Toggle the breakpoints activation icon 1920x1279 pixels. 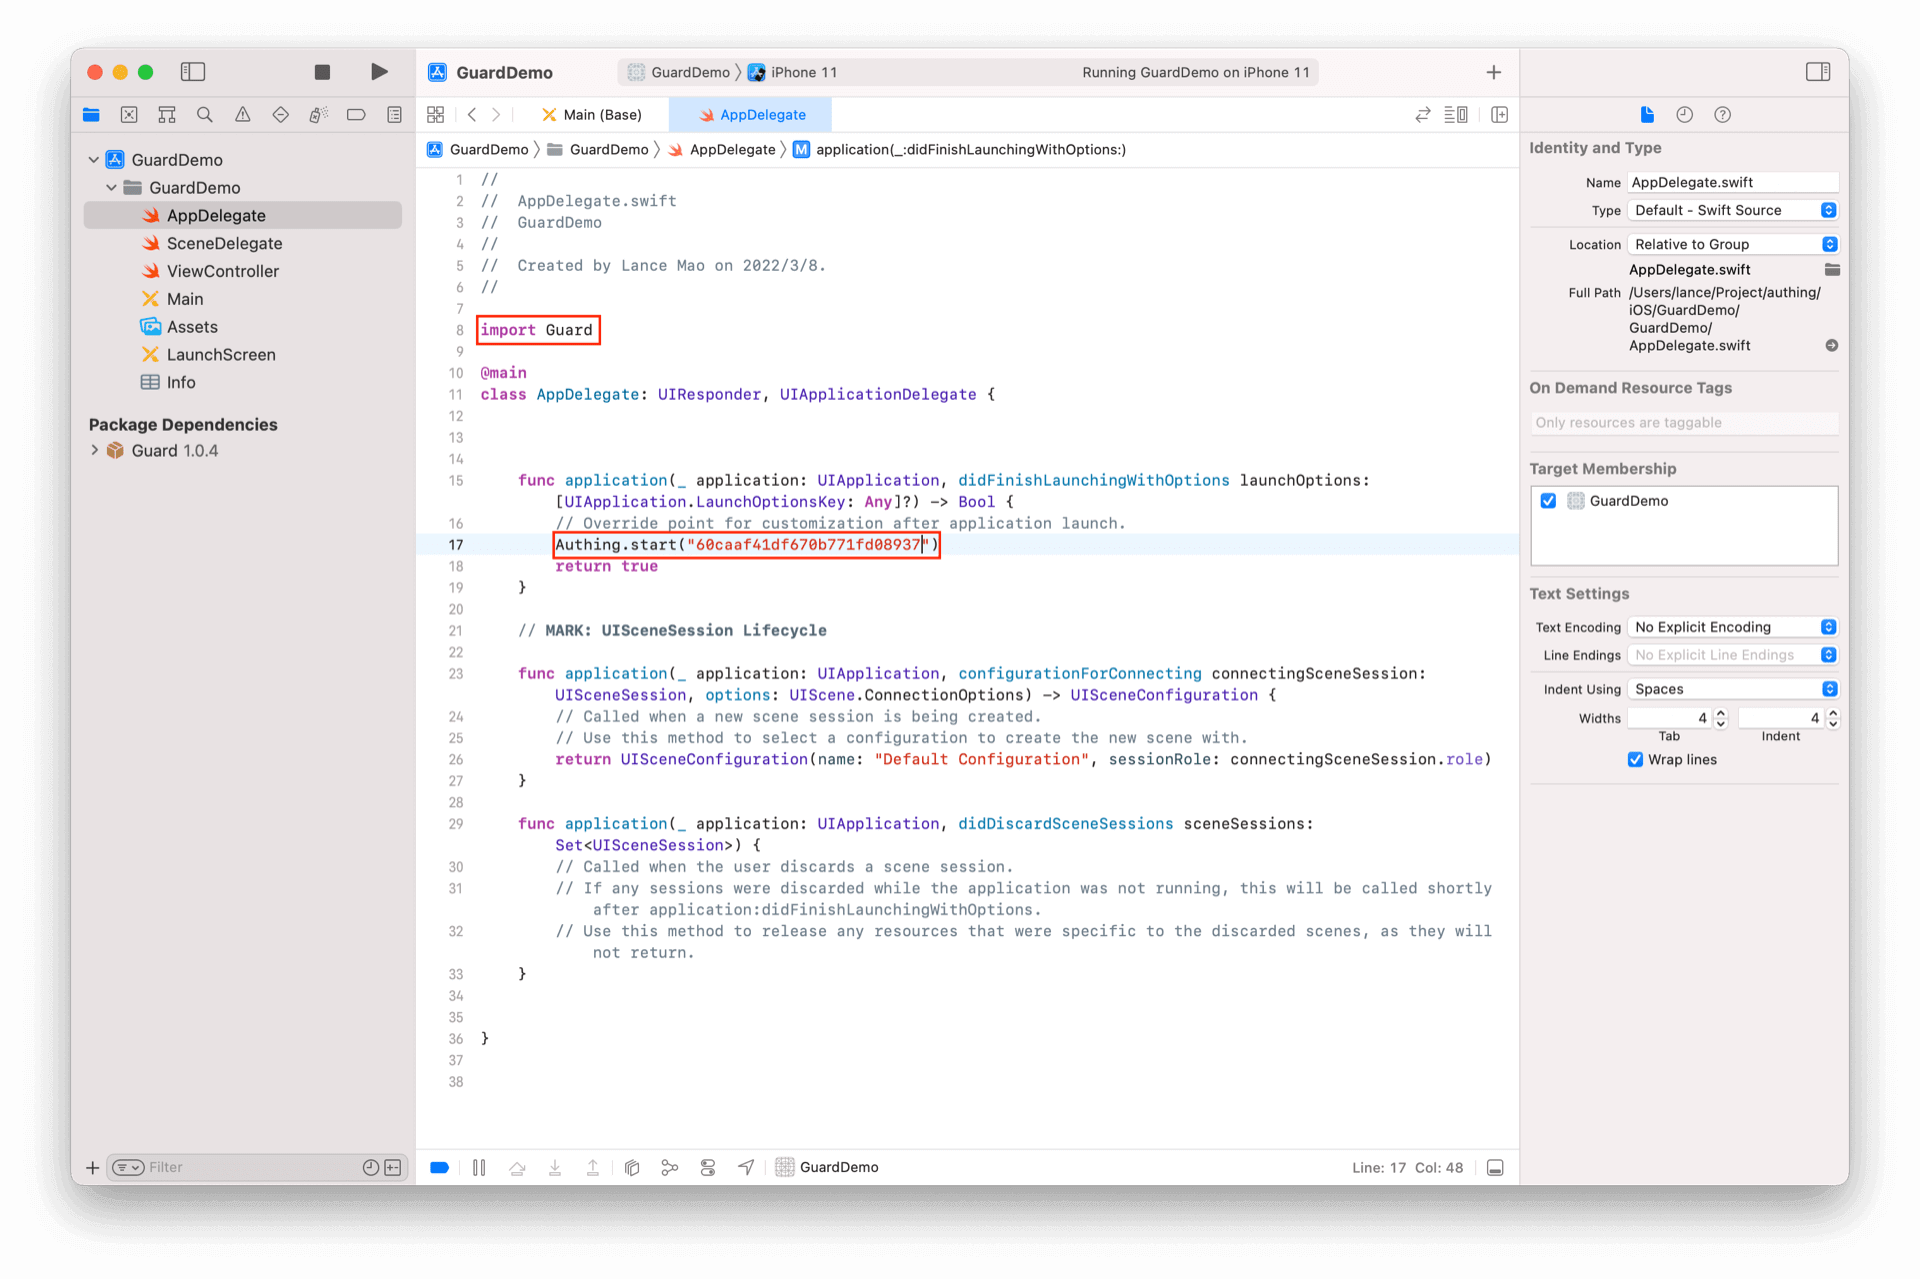click(x=439, y=1167)
